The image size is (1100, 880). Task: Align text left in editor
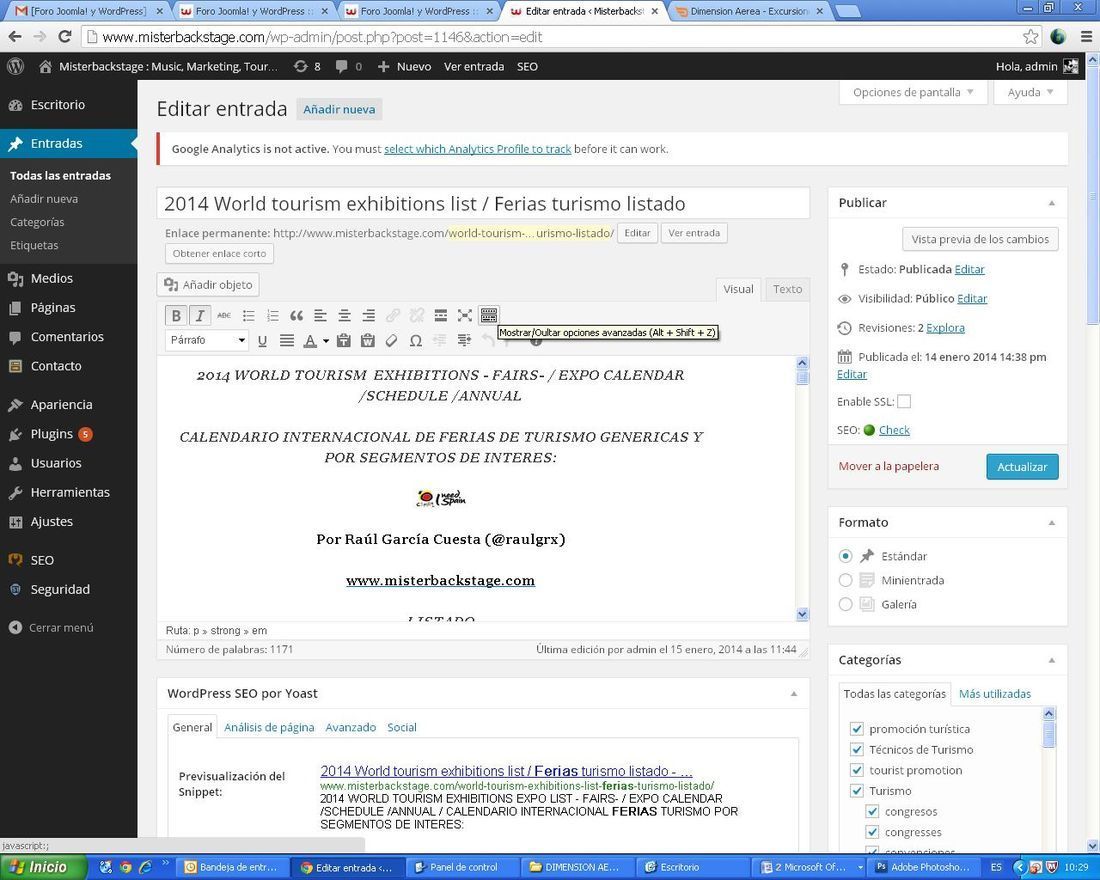click(x=321, y=316)
